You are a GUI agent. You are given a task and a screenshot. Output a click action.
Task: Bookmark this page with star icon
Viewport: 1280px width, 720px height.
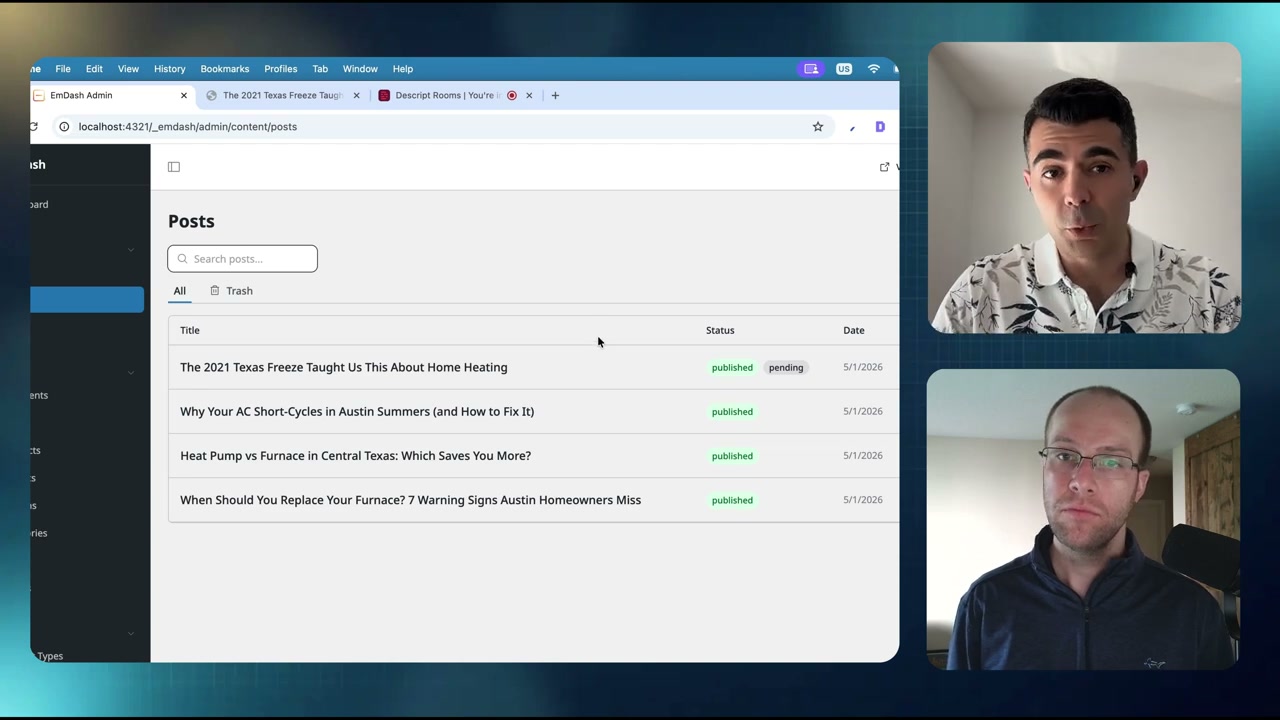818,127
